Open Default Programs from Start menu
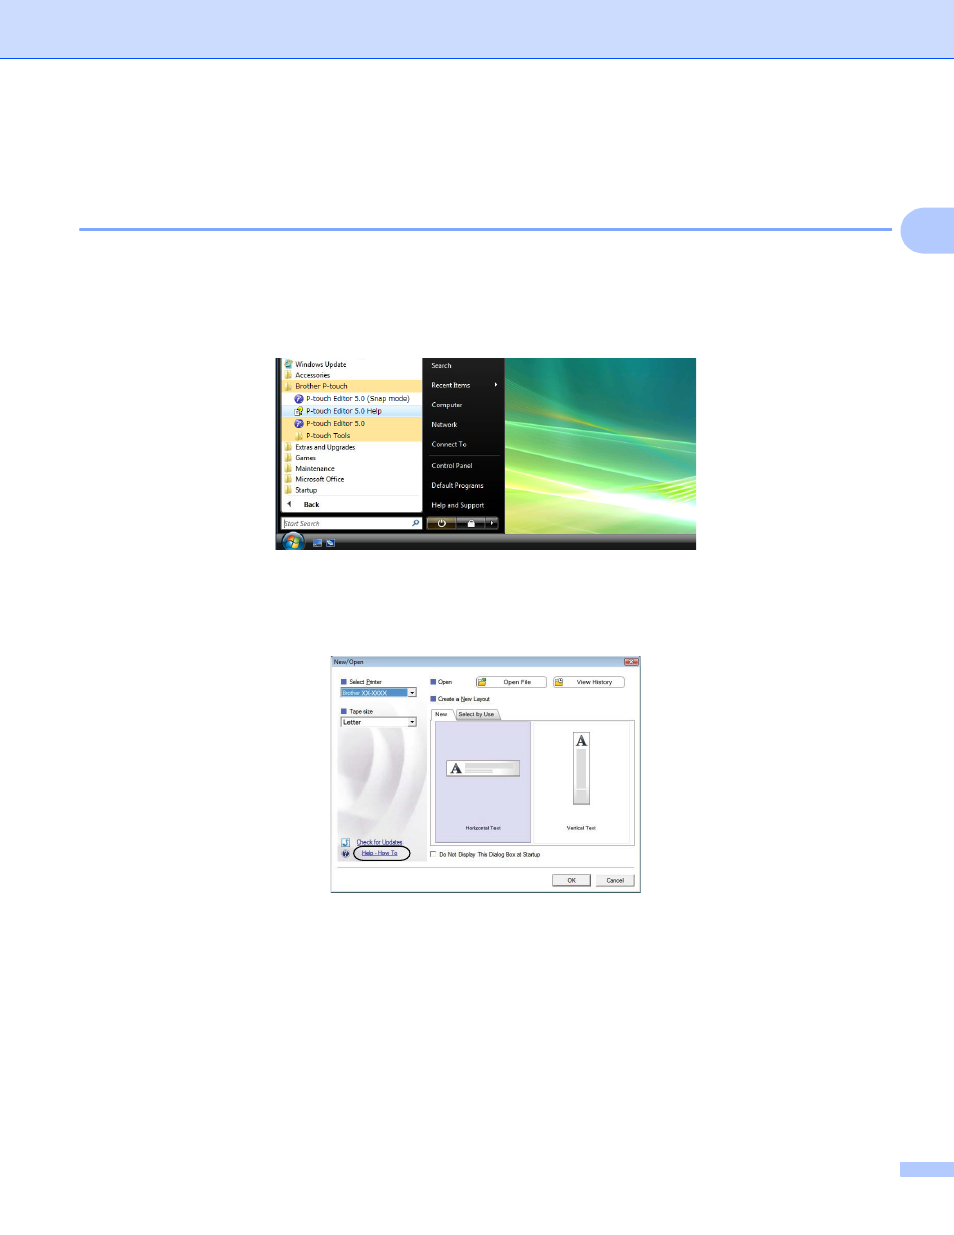Screen dimensions: 954x1235 tap(457, 486)
